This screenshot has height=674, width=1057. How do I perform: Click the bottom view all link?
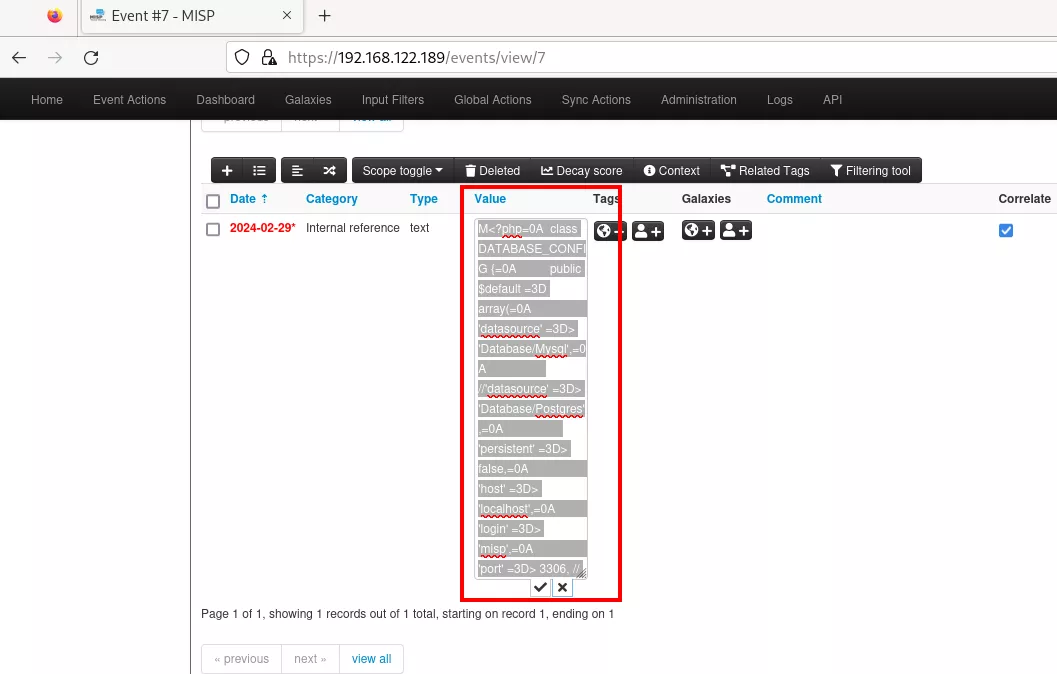click(x=371, y=659)
